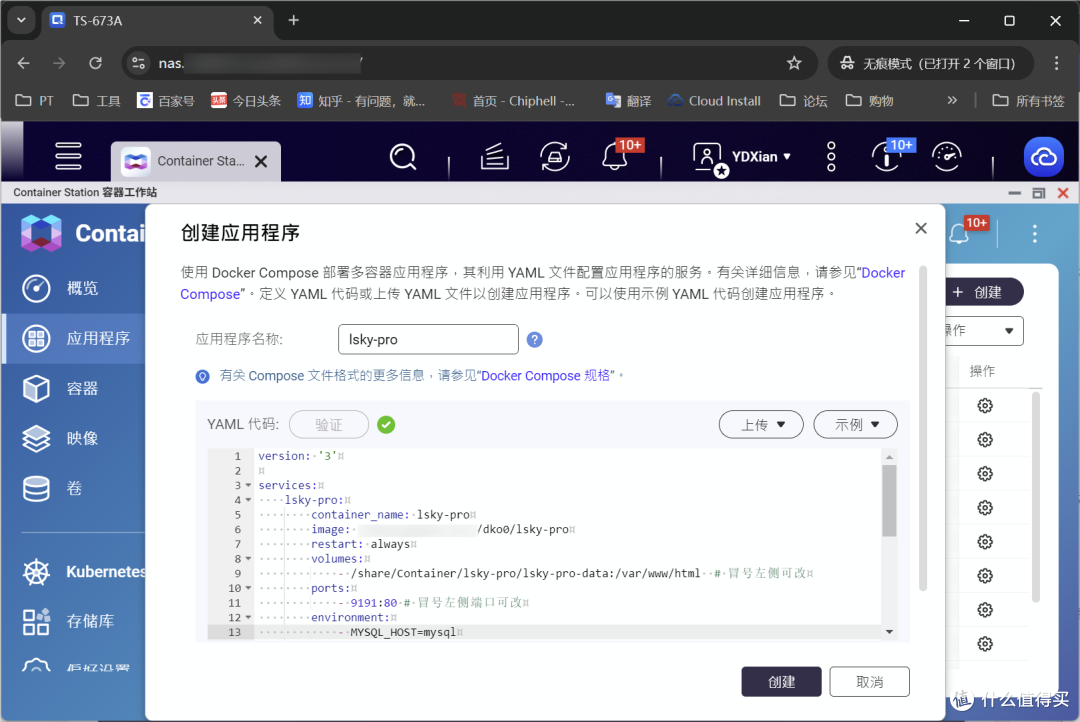Click the Container Station bell notifications icon
This screenshot has height=722, width=1080.
tap(959, 234)
